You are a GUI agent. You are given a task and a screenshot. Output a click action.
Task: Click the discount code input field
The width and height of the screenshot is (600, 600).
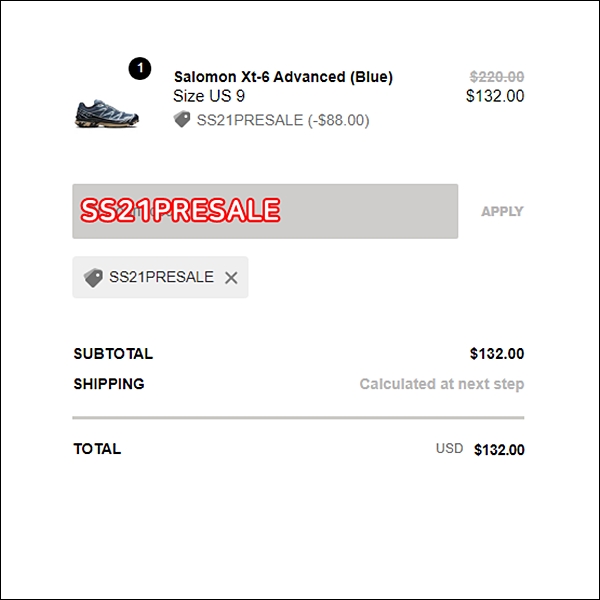[265, 211]
